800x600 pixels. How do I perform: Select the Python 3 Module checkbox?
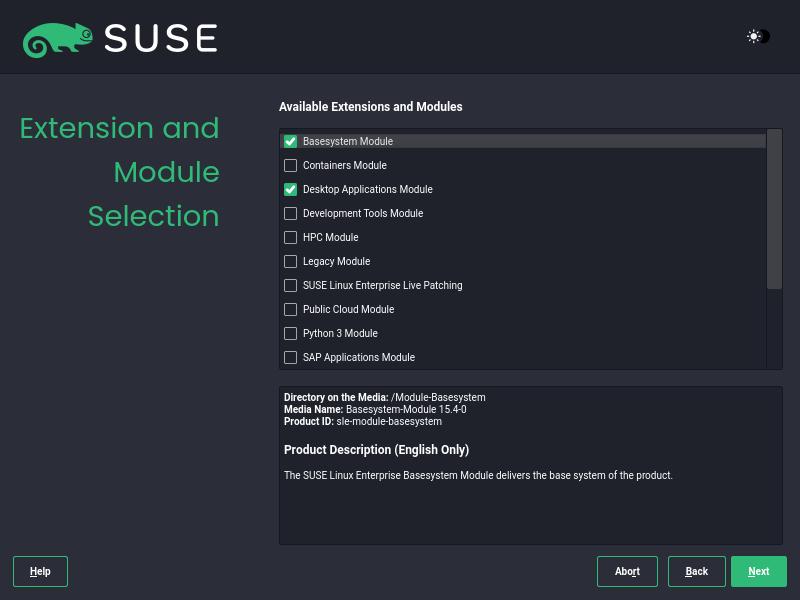[x=291, y=334]
